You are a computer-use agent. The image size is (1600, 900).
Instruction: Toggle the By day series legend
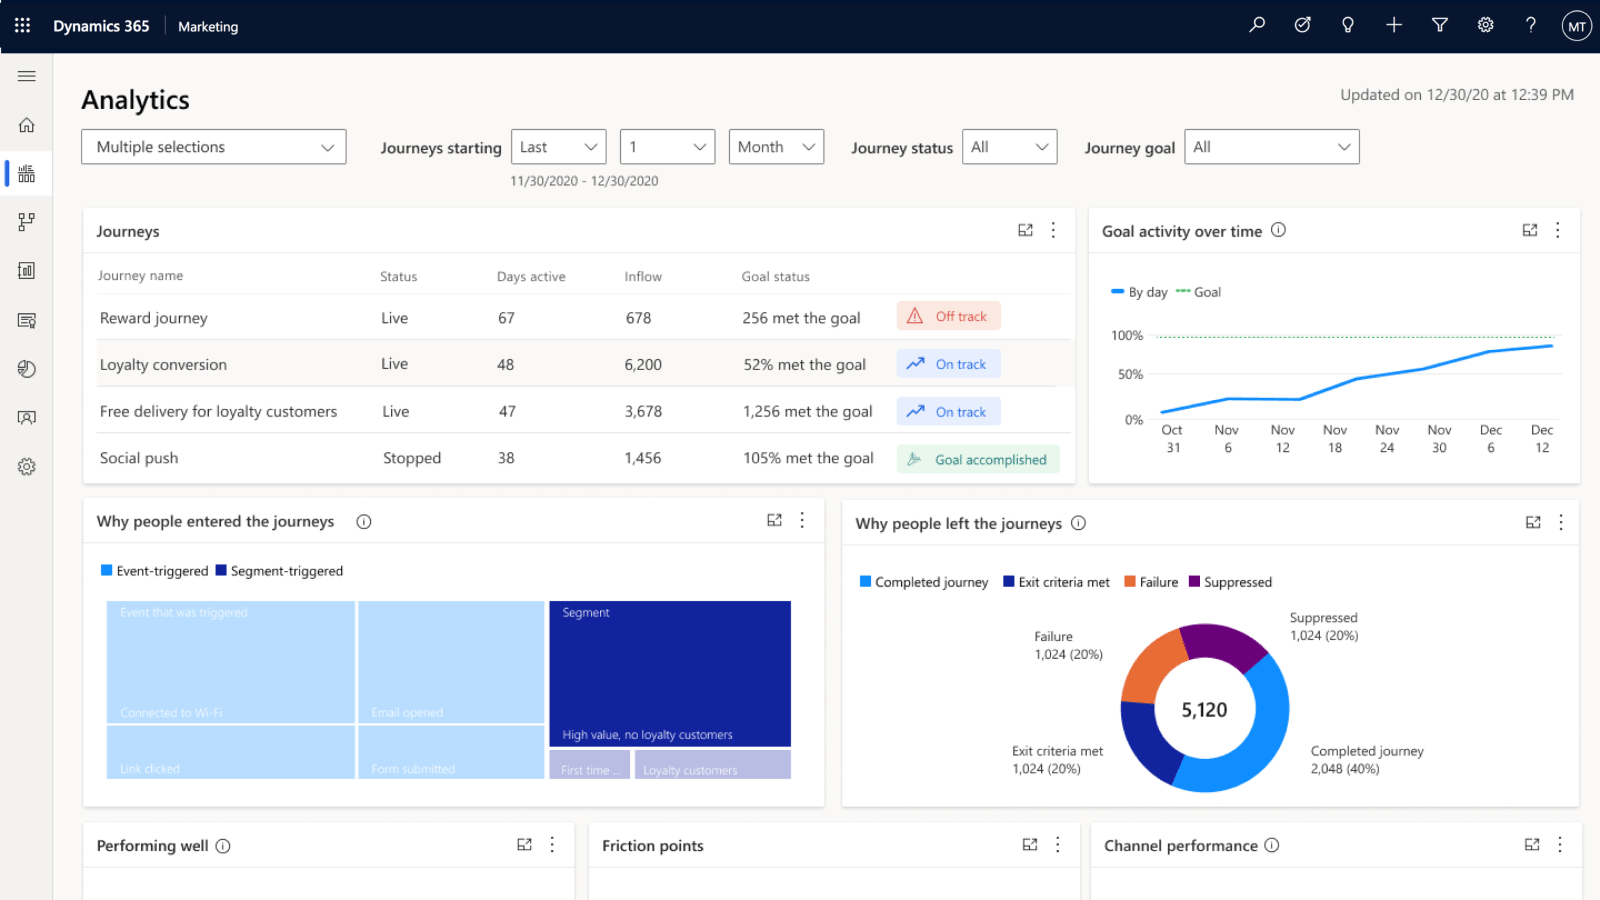(x=1138, y=292)
